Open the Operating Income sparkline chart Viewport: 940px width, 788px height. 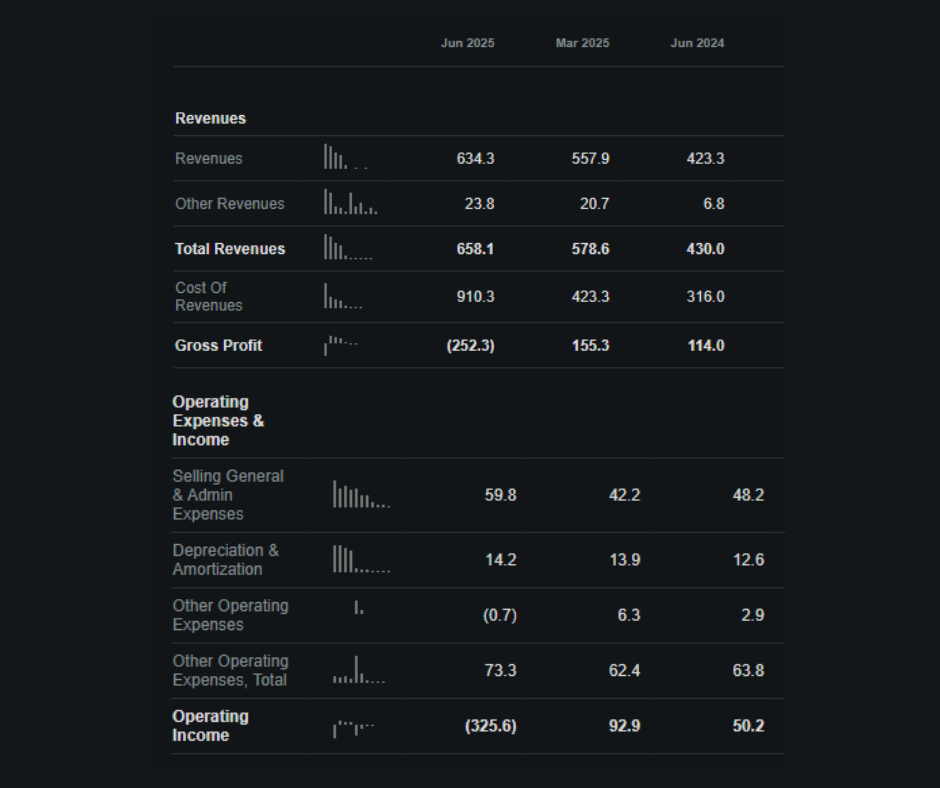(x=354, y=729)
